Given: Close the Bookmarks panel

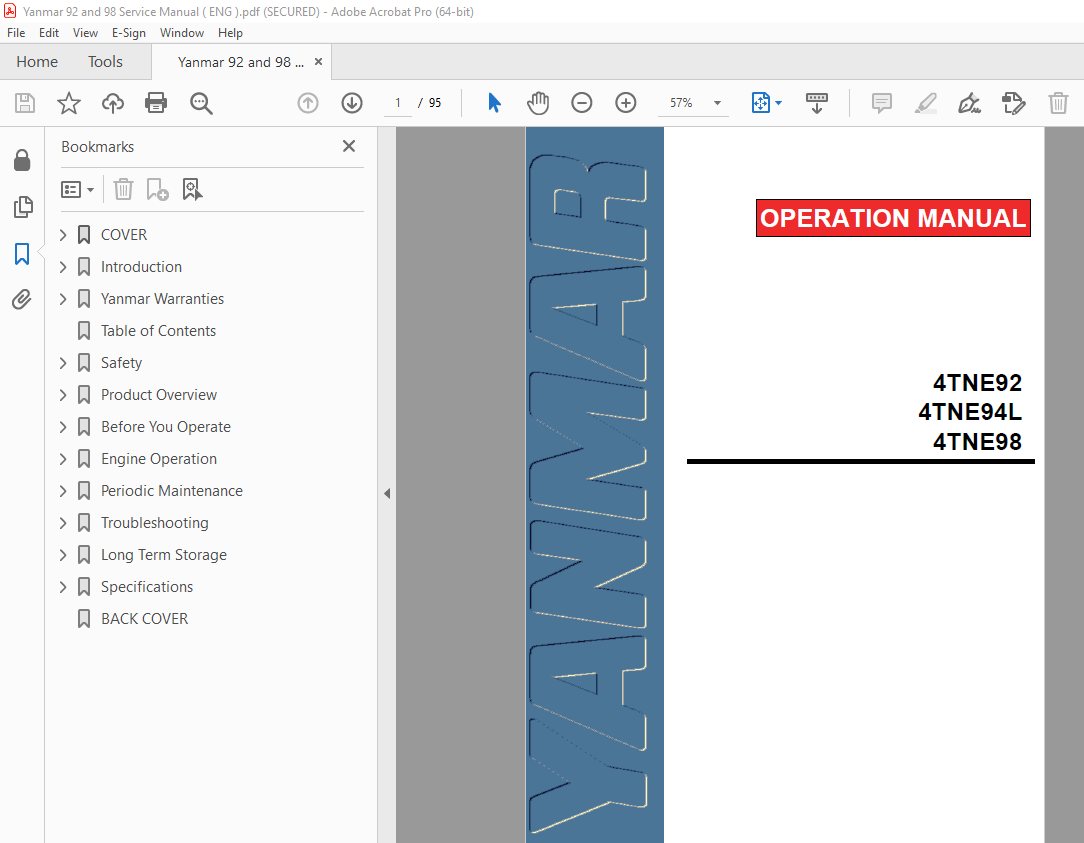Looking at the screenshot, I should click(349, 146).
